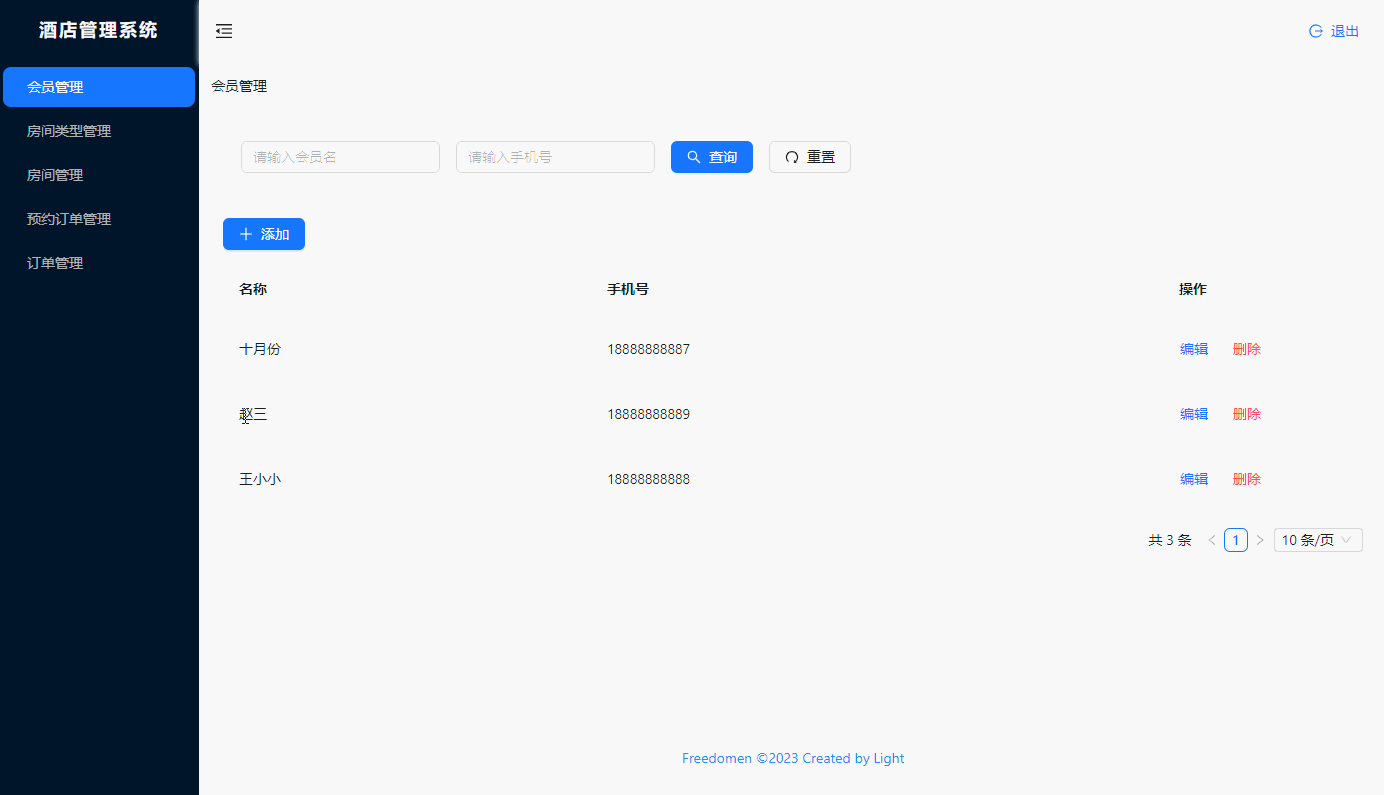Click the 重置 reset button
The width and height of the screenshot is (1384, 795).
tap(810, 157)
